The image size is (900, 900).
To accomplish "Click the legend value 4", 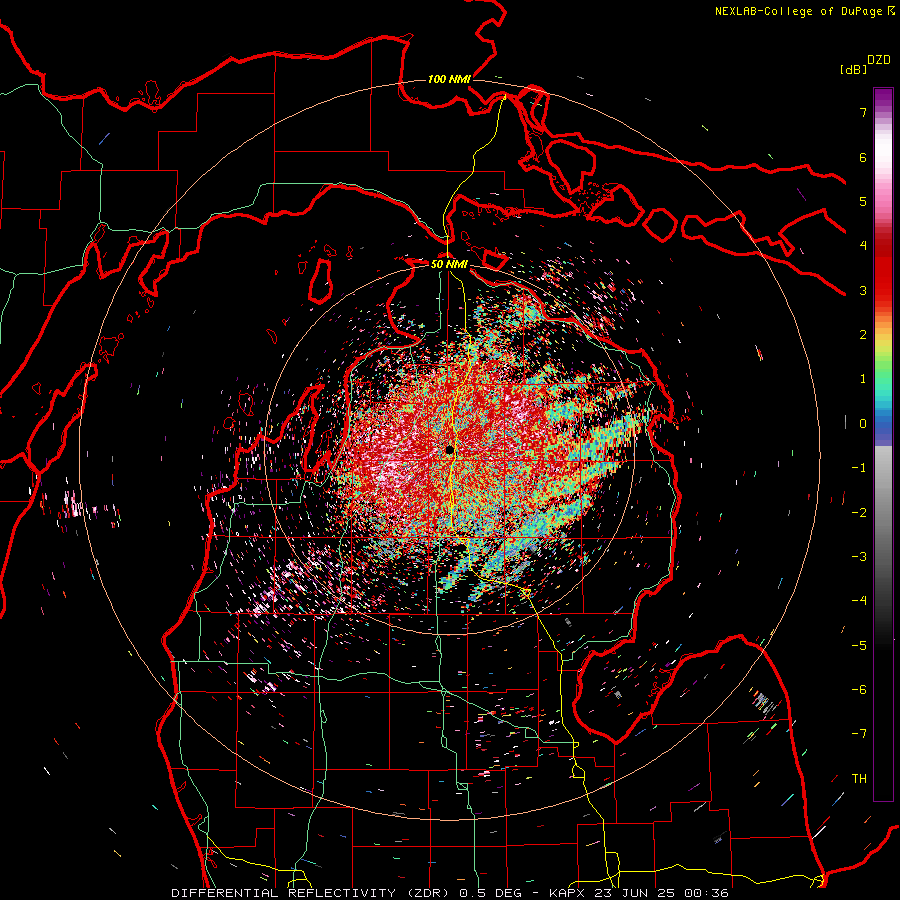I will tap(863, 246).
